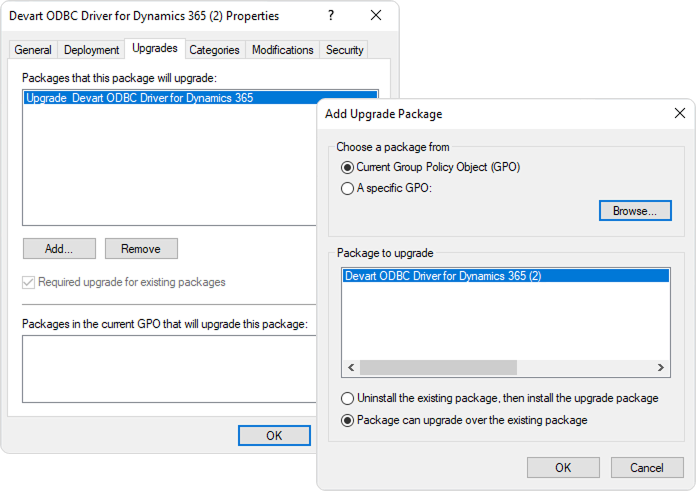Select 'Upgrade Devart ODBC Driver for Dynamics 365' entry
The width and height of the screenshot is (696, 497).
click(170, 98)
